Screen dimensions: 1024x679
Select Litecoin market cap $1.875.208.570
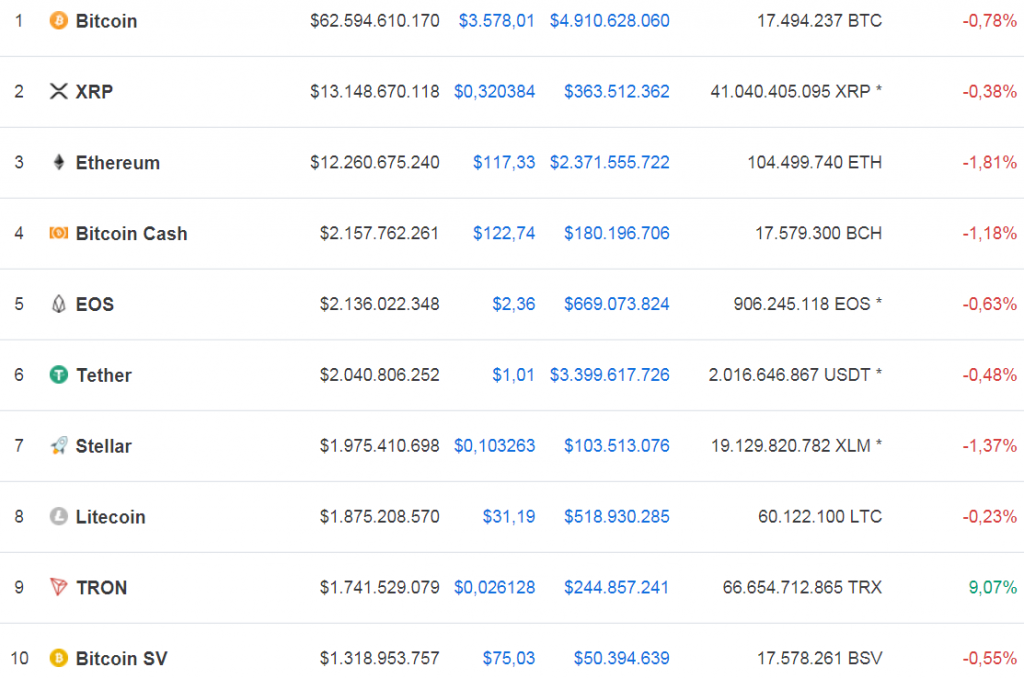point(379,516)
